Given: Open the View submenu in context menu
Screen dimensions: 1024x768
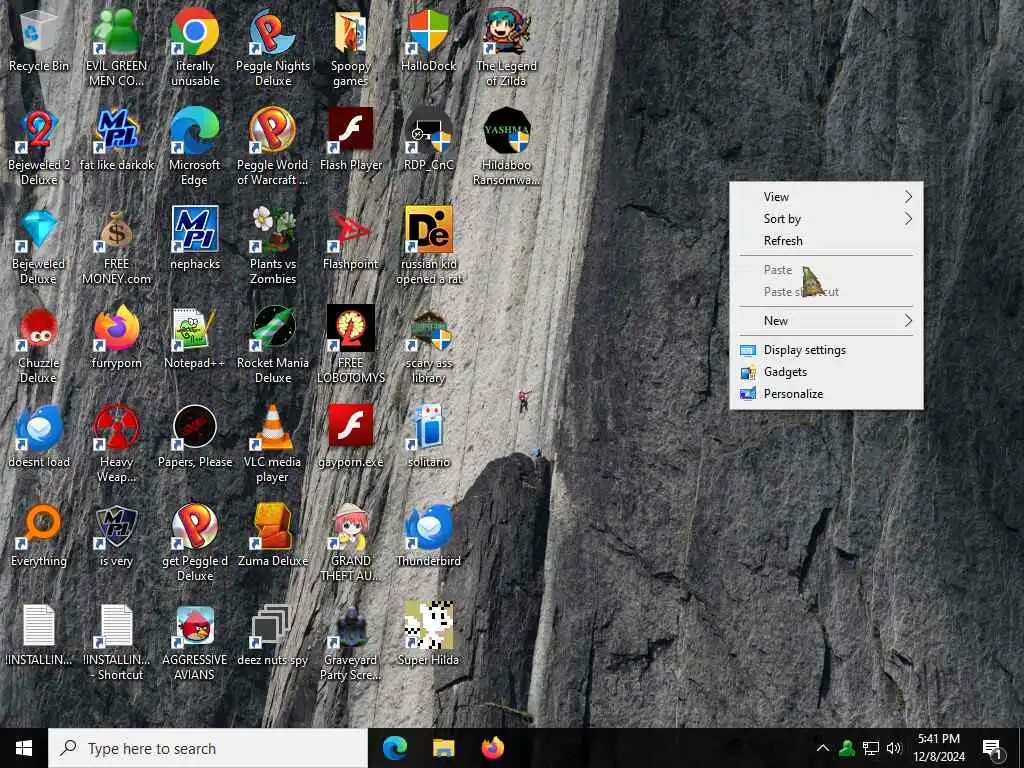Looking at the screenshot, I should (x=826, y=197).
